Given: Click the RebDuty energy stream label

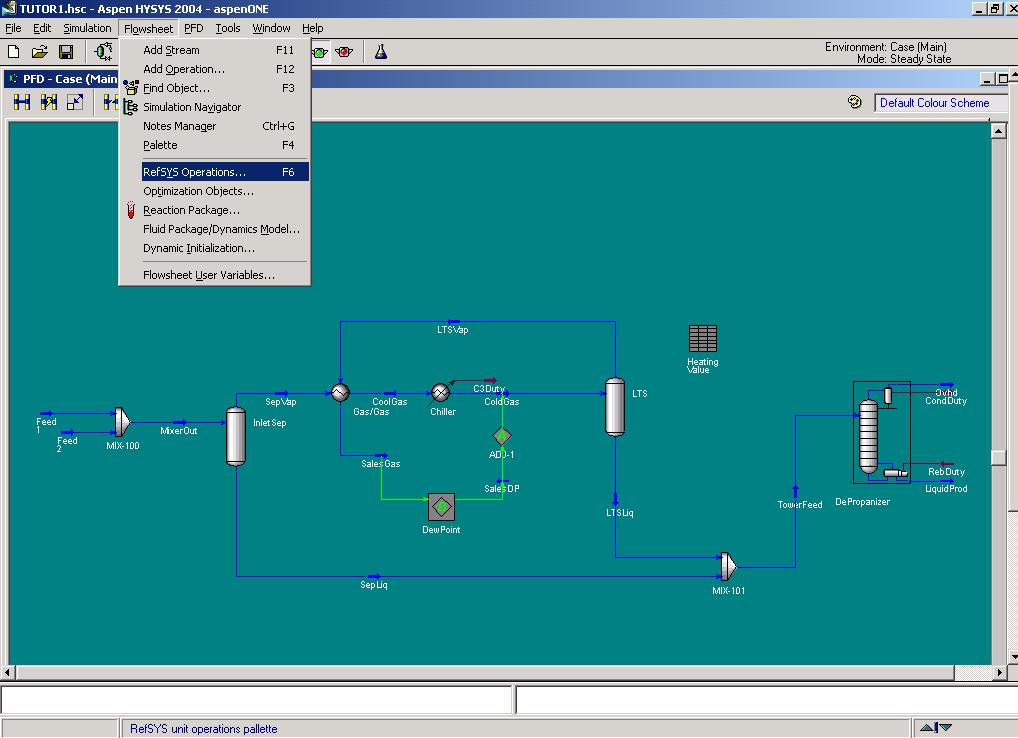Looking at the screenshot, I should (946, 472).
